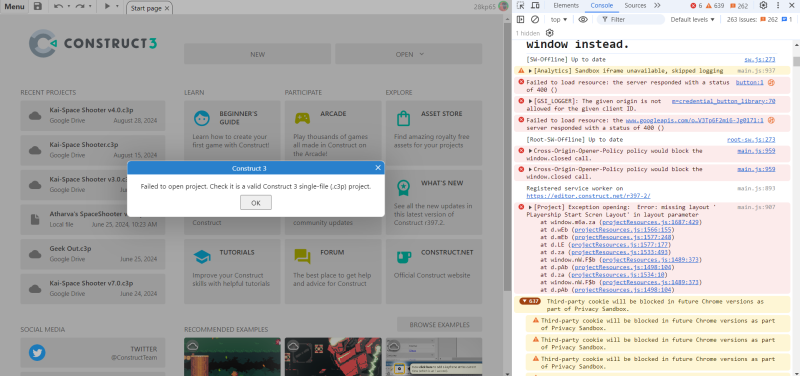
Task: Open the sw.js:273 source link
Action: (759, 59)
